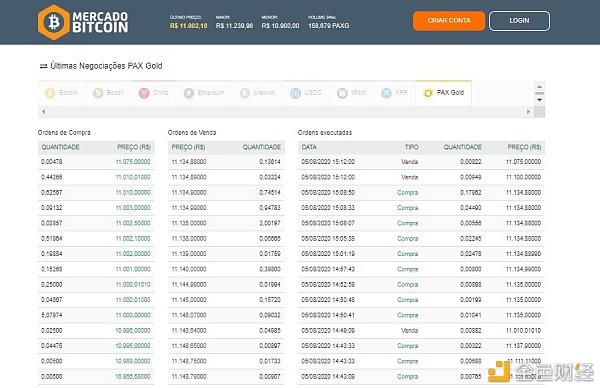Click the CRIAR CONTA button
This screenshot has width=600, height=388.
coord(449,21)
